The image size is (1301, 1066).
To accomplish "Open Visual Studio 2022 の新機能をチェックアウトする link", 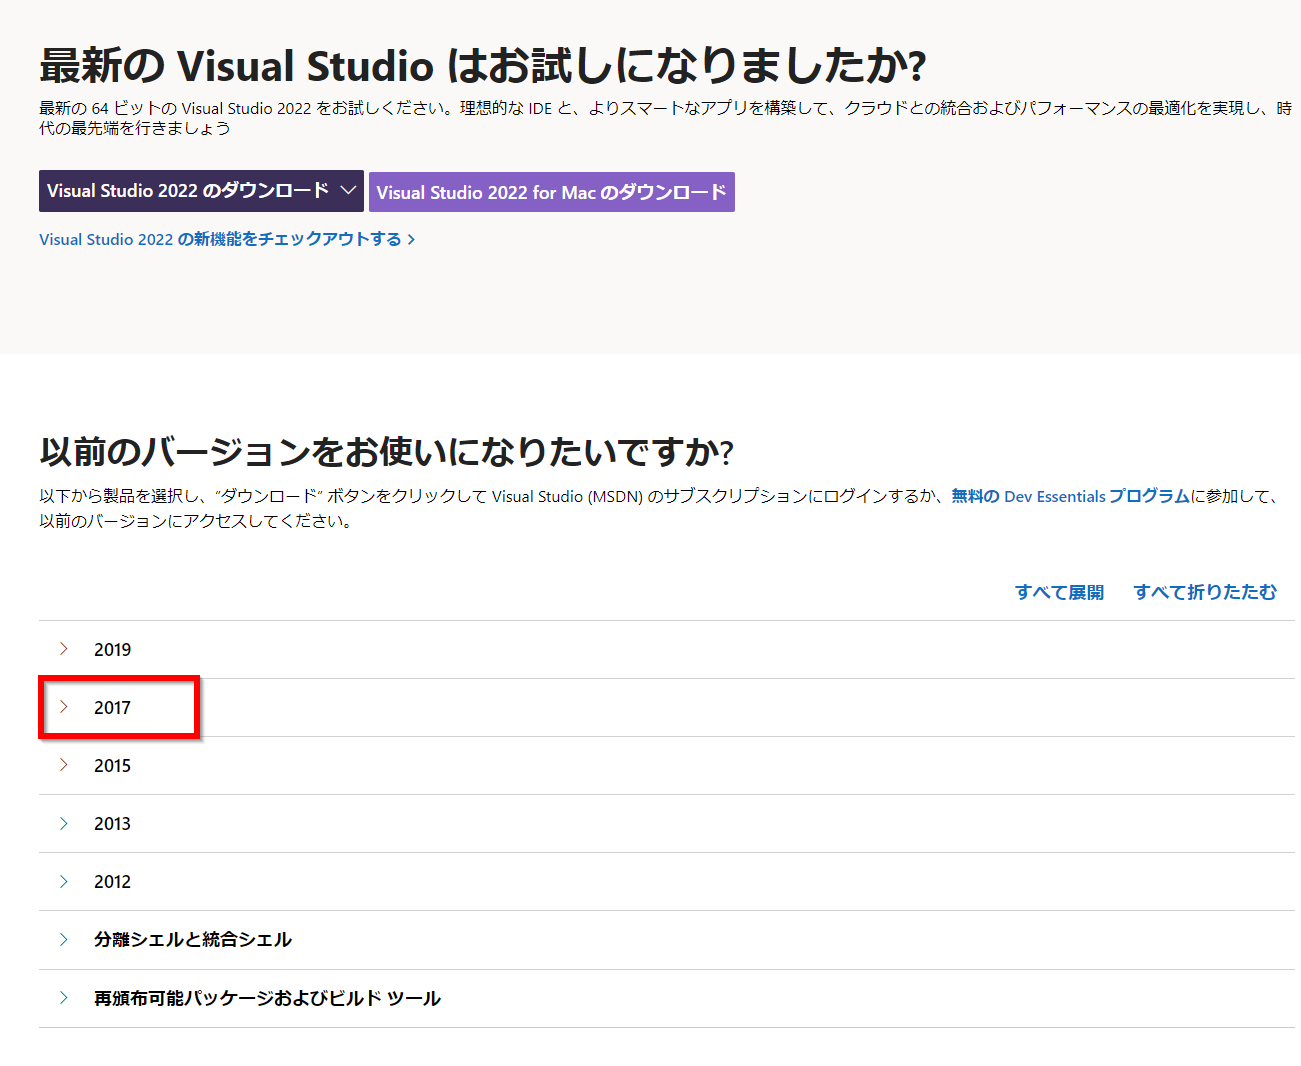I will coord(227,239).
